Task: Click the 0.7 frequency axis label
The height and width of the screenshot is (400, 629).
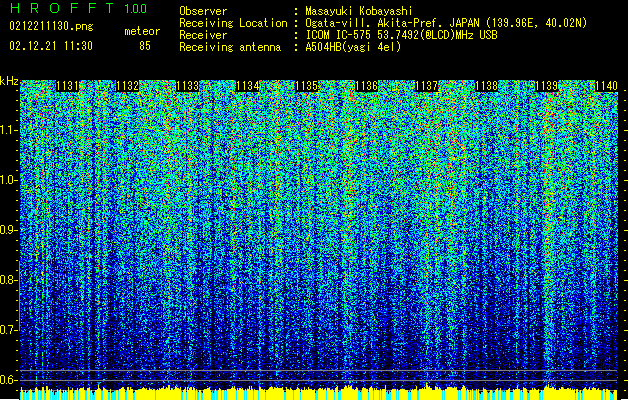Action: [x=8, y=330]
